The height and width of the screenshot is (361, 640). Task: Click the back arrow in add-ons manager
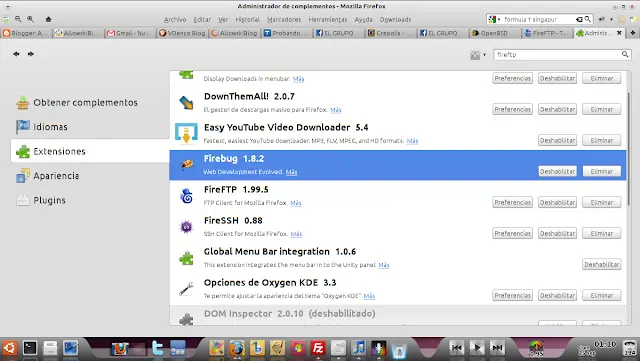click(16, 54)
